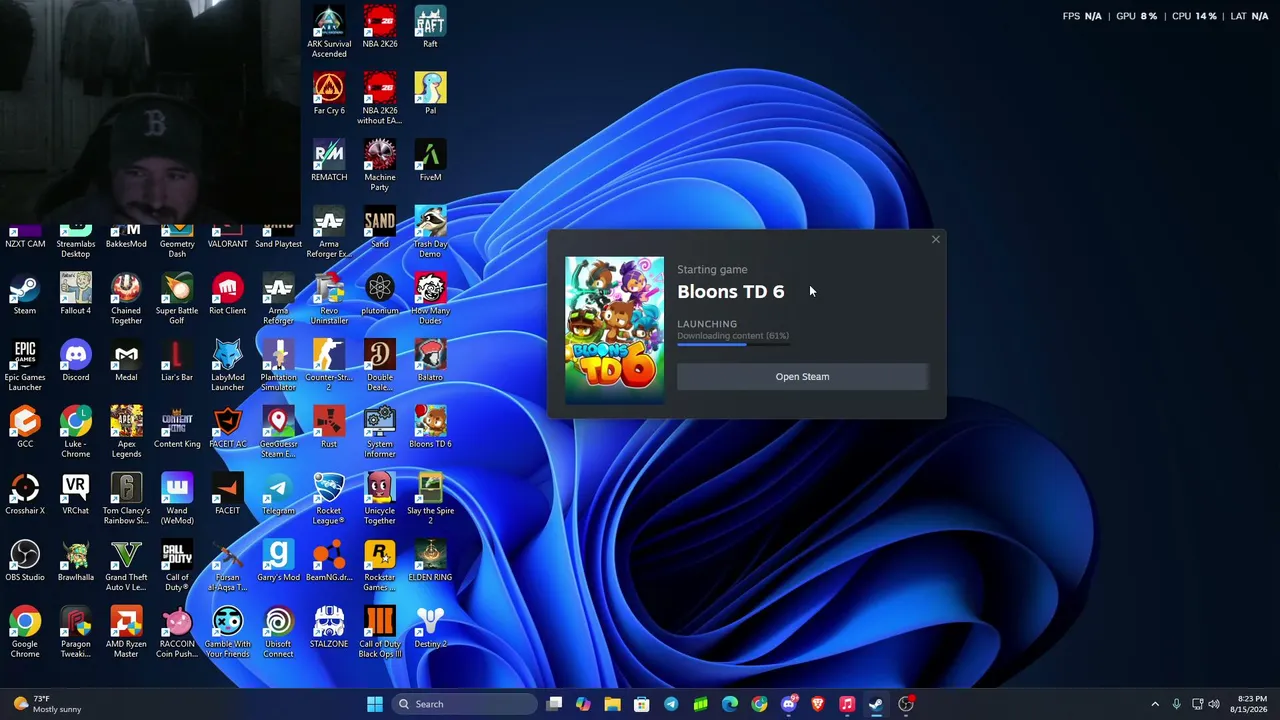
Task: Select the FiveM desktop icon
Action: tap(430, 162)
